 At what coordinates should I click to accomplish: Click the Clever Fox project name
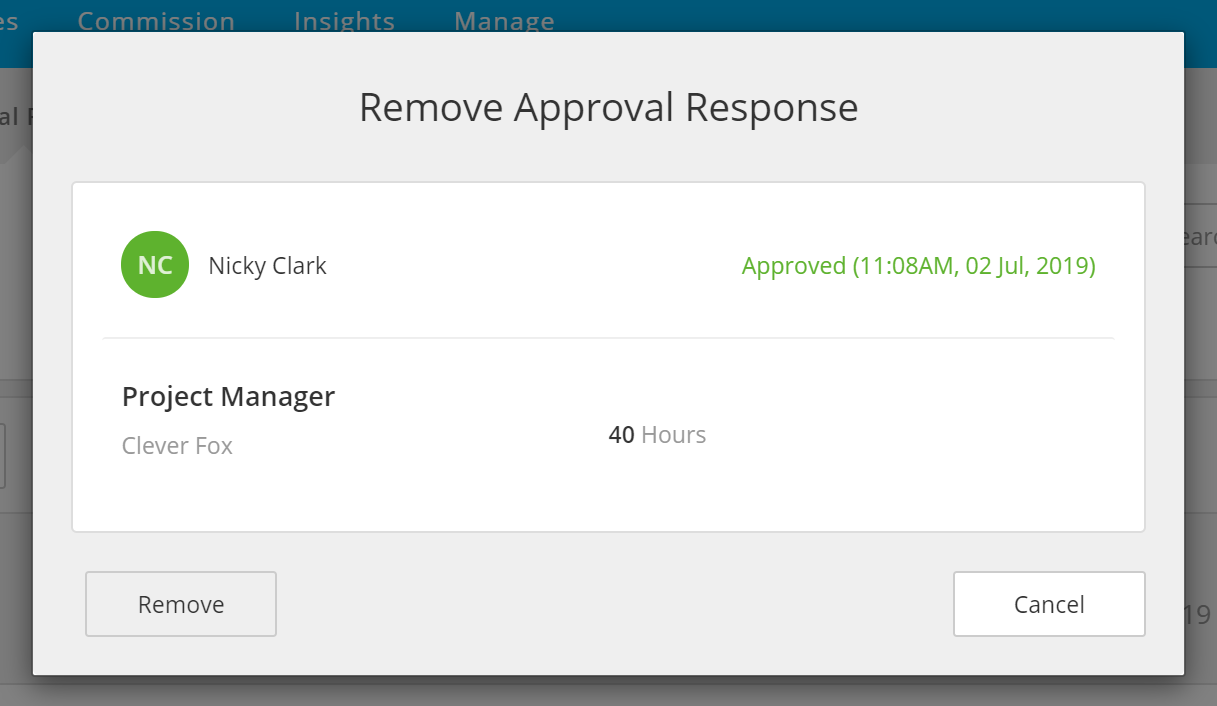177,446
